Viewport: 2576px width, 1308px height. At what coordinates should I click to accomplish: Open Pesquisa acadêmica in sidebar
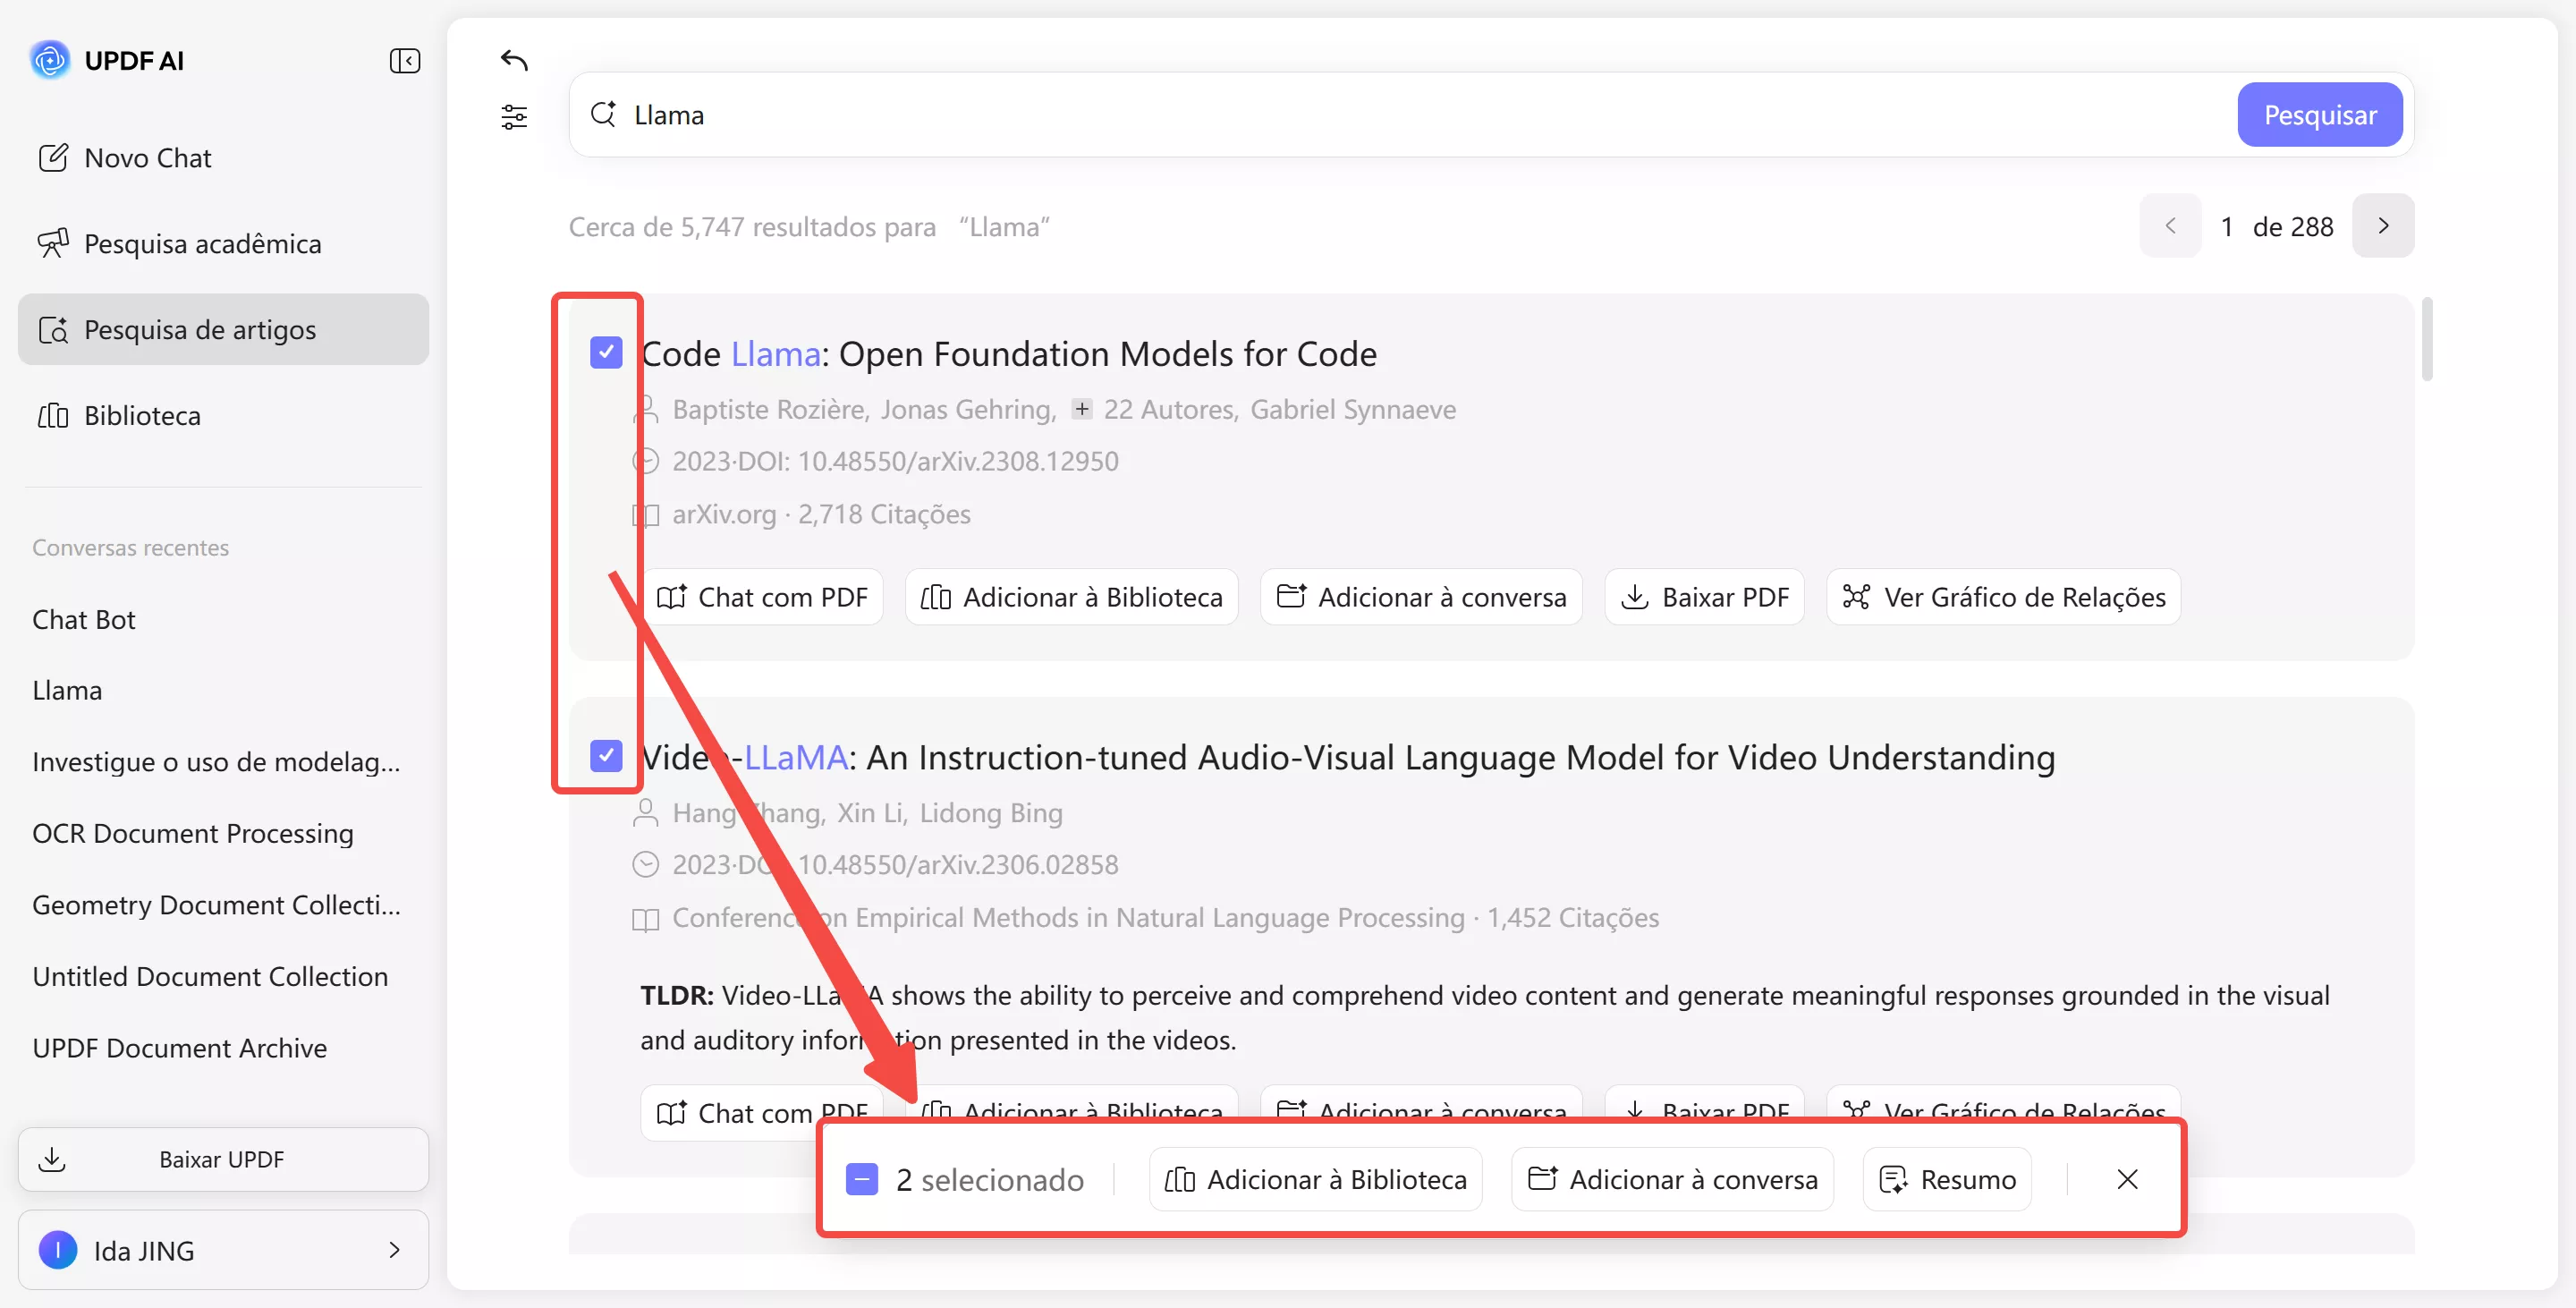(202, 244)
